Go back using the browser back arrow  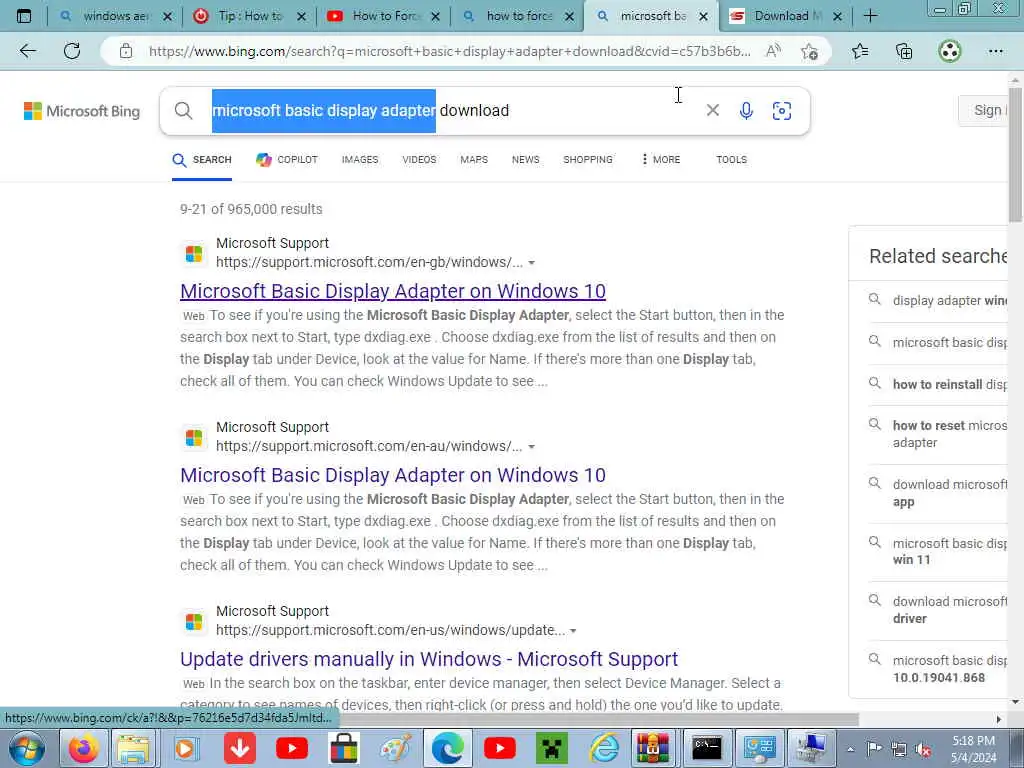(27, 51)
